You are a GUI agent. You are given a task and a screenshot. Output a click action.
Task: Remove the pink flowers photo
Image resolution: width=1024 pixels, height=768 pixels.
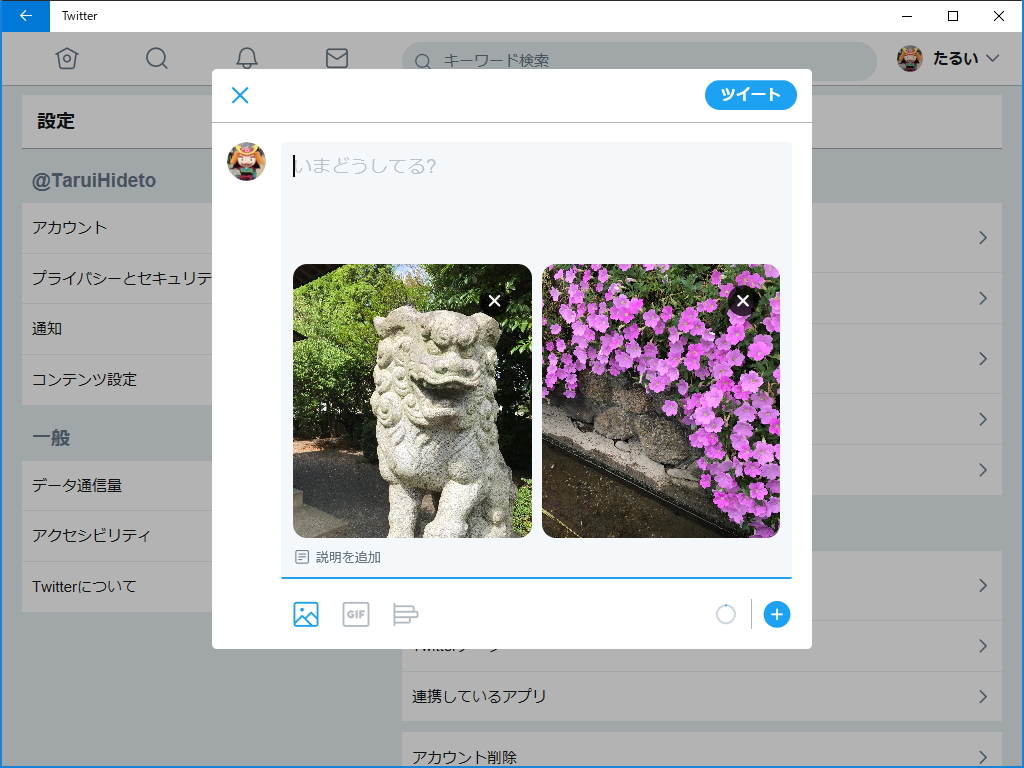pyautogui.click(x=741, y=300)
